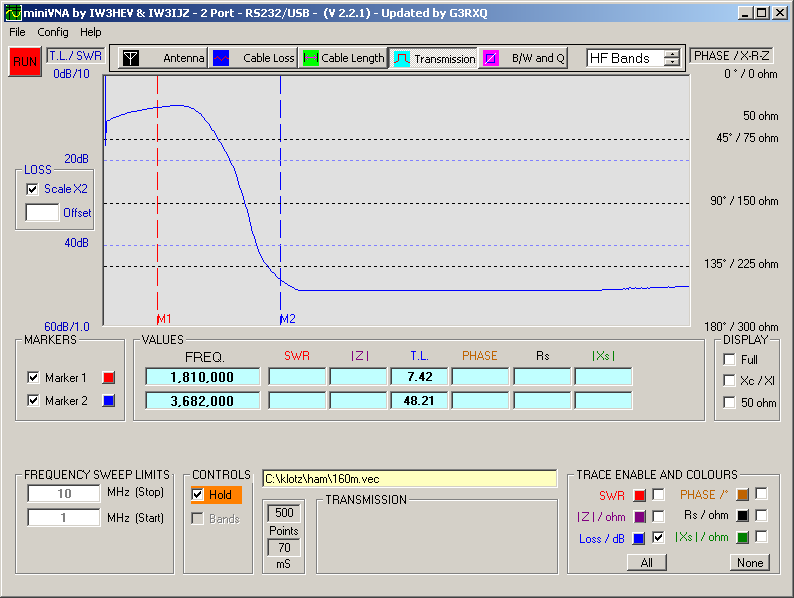
Task: Enable the Full display checkbox
Action: coord(729,359)
